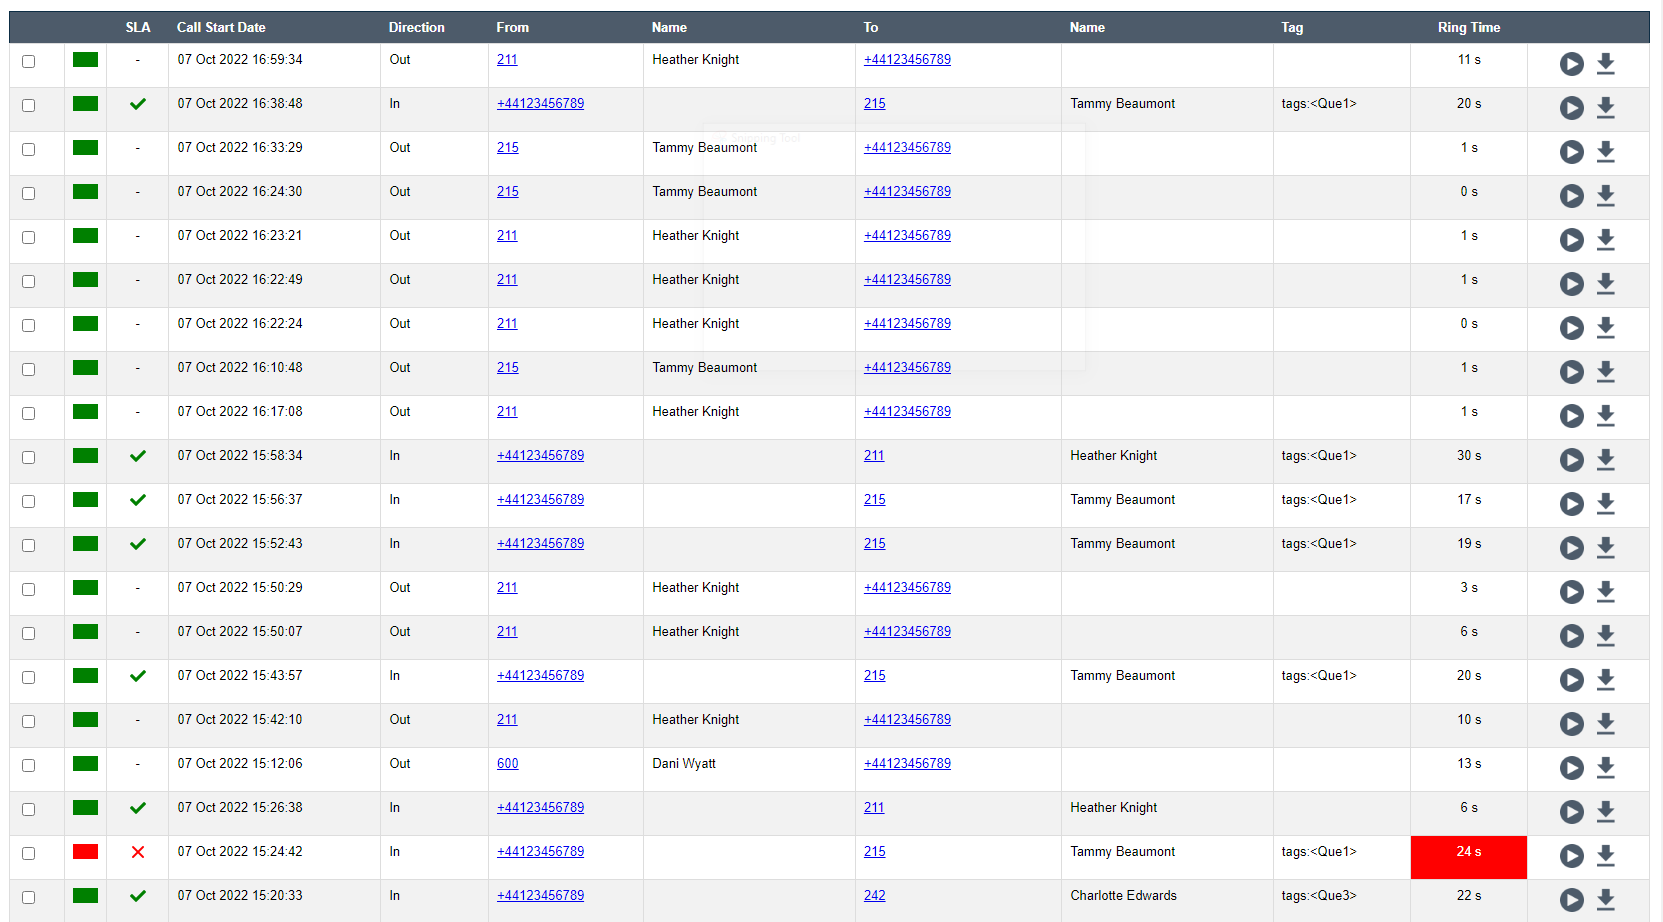Sort by the Tag column header
The width and height of the screenshot is (1663, 922).
pos(1292,27)
